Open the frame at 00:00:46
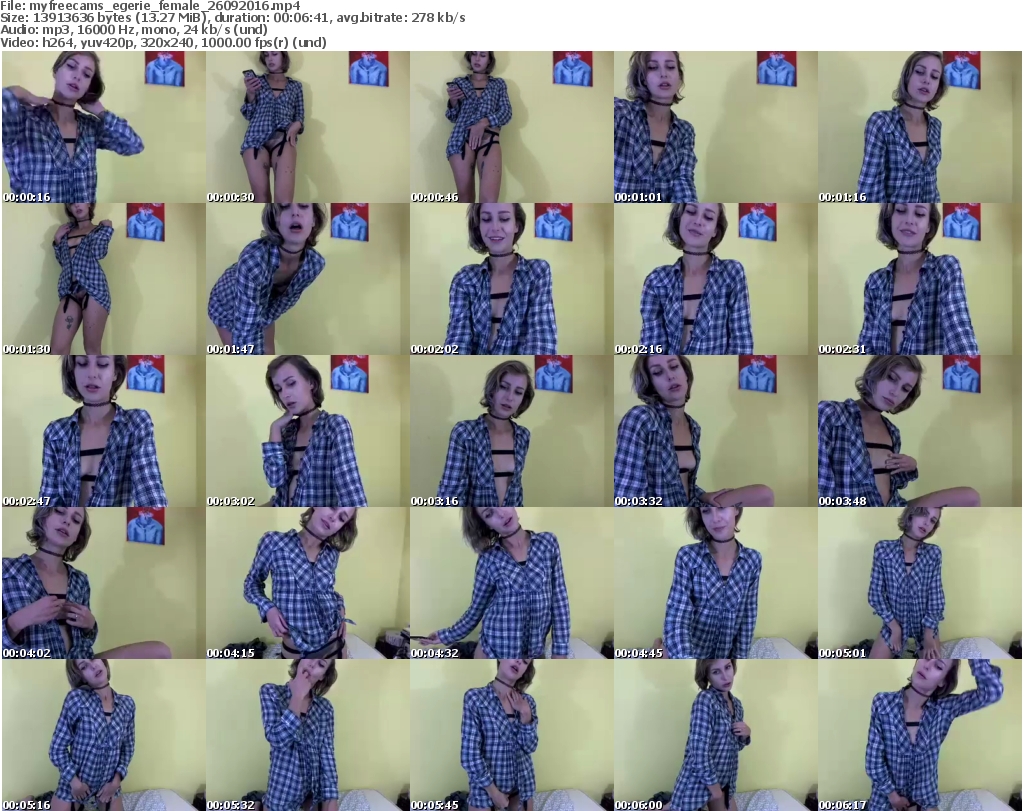1024x811 pixels. coord(511,127)
